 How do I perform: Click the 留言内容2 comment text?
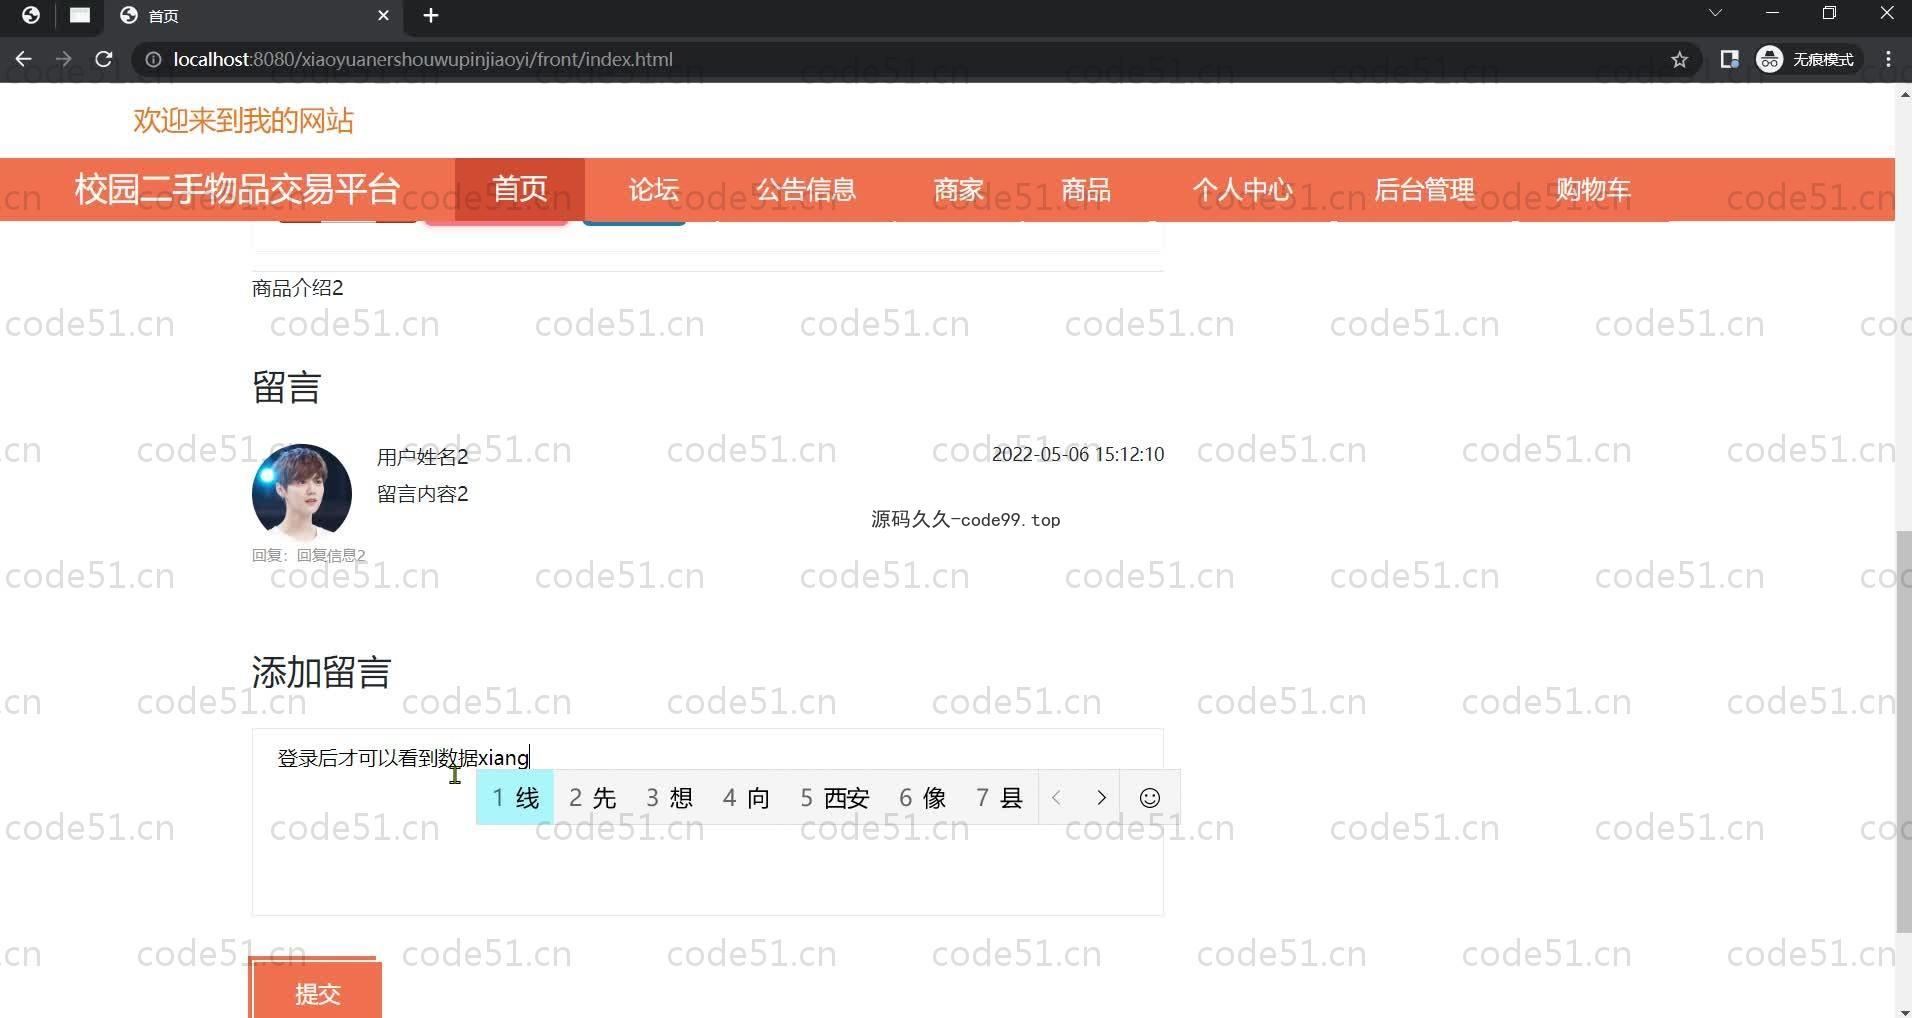(422, 494)
